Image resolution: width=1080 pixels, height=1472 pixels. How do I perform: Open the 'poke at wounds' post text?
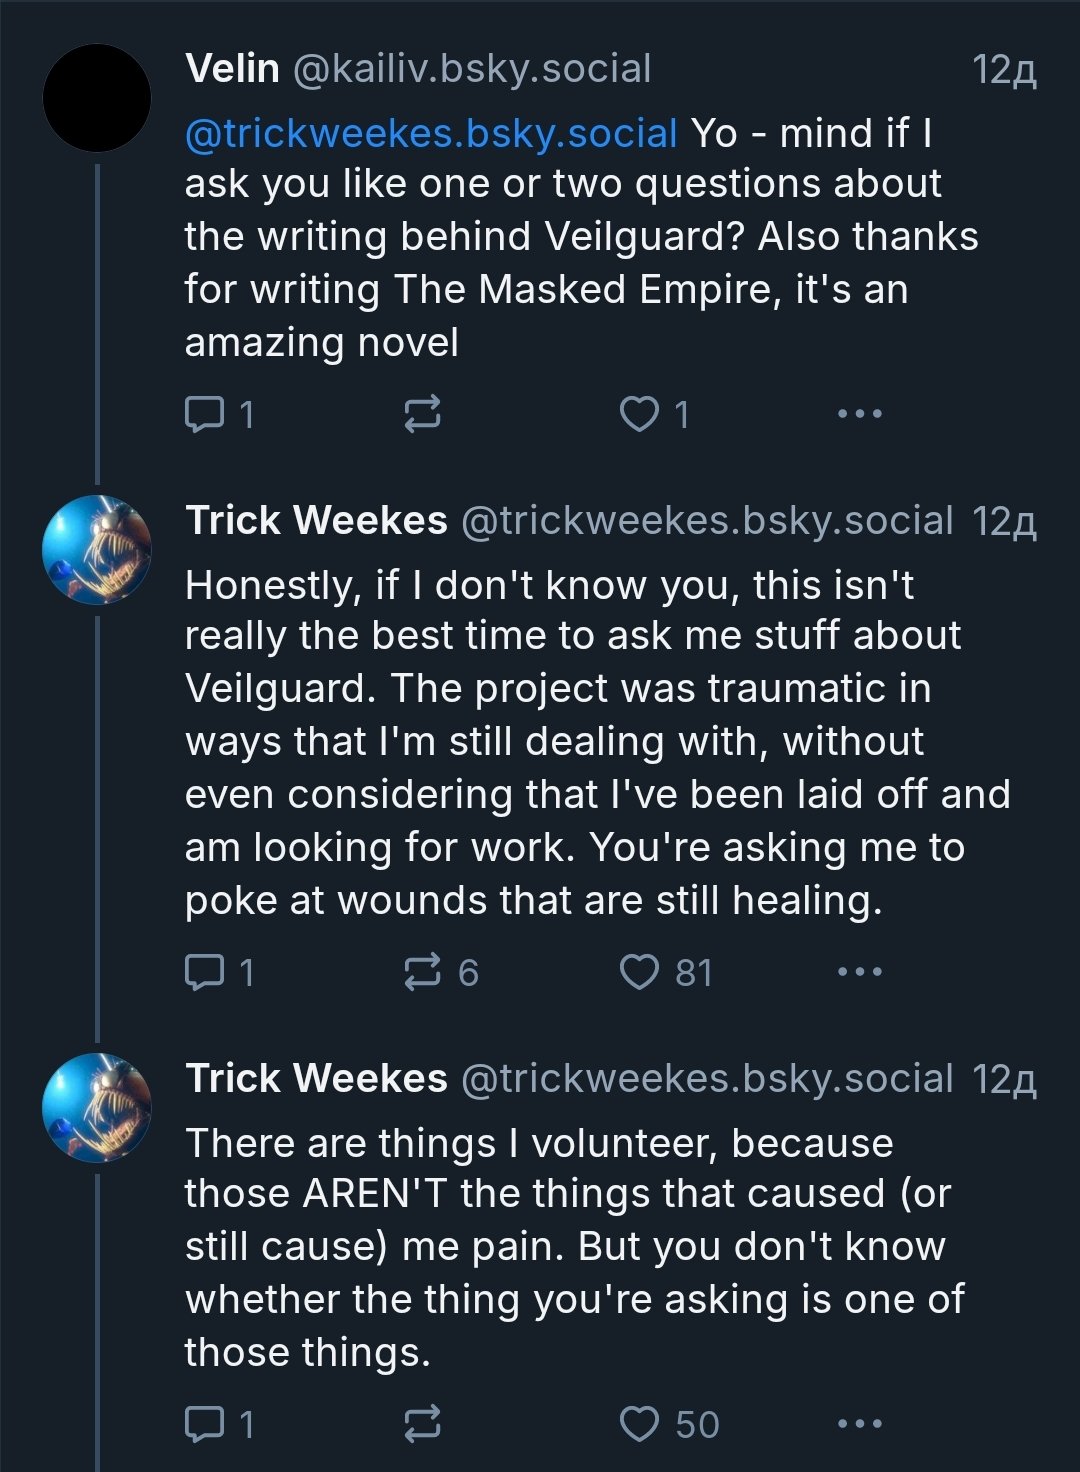[x=597, y=742]
